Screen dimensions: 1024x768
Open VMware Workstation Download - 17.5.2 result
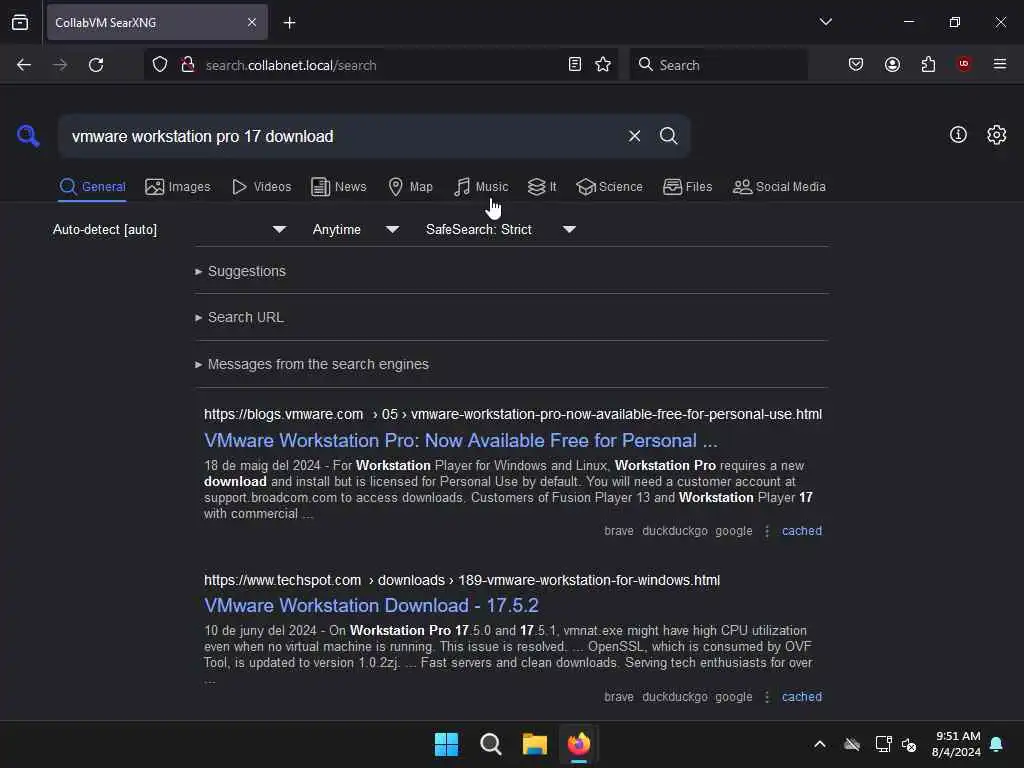[x=371, y=606]
